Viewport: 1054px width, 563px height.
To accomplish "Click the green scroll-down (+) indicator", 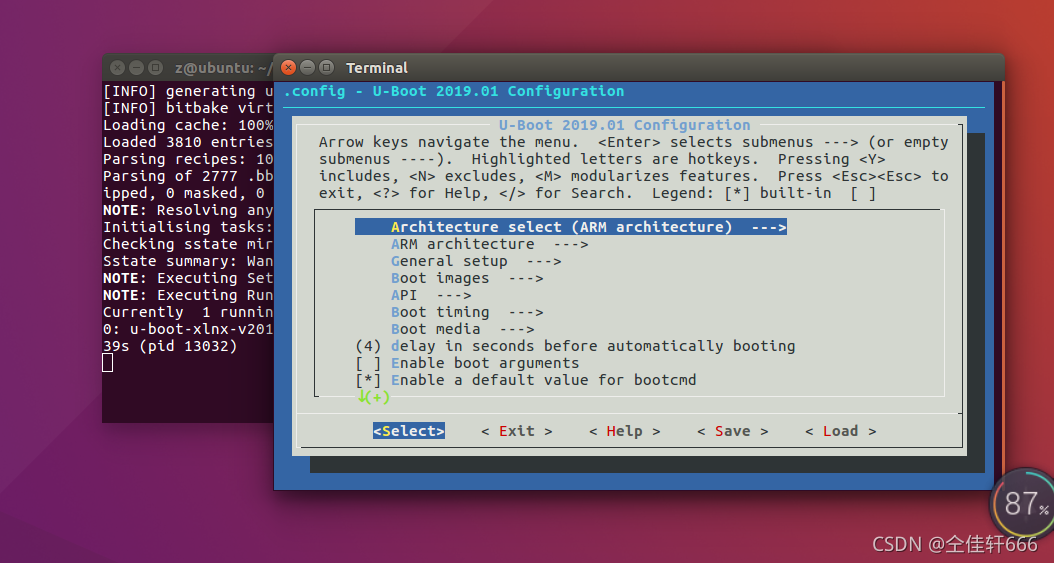I will click(374, 397).
